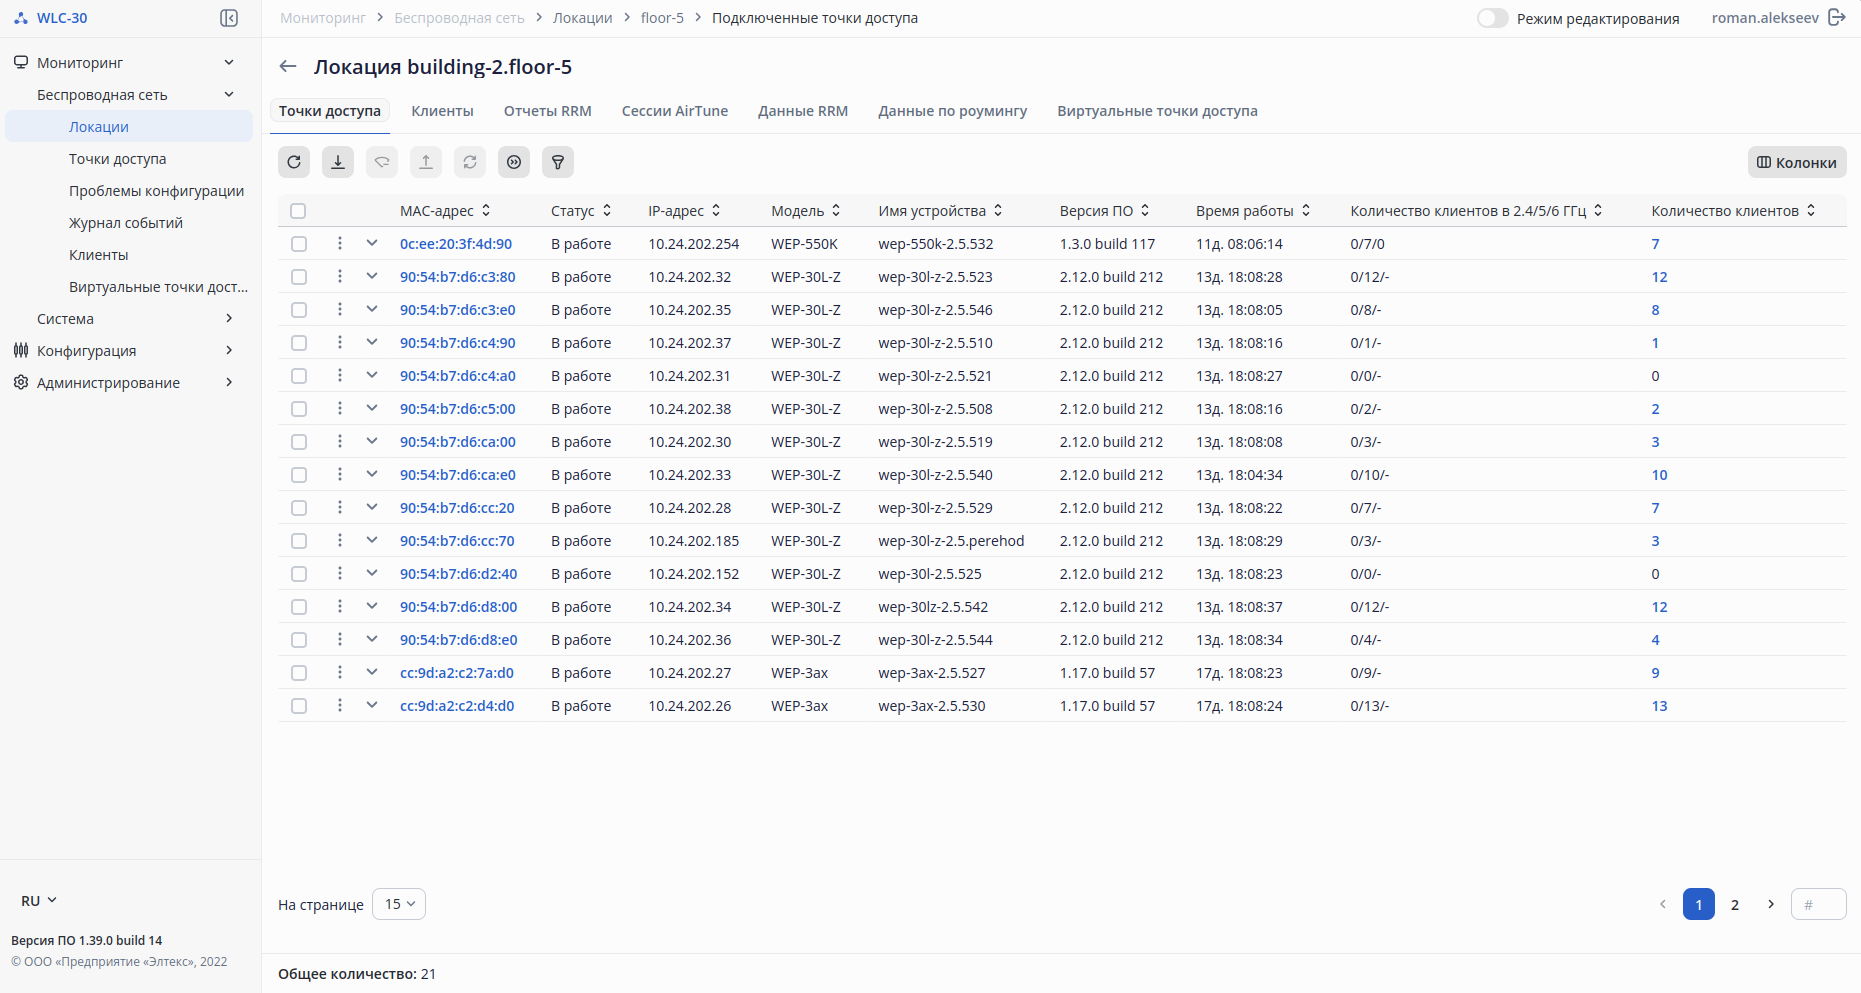This screenshot has width=1861, height=993.
Task: Open three-dot menu for wep-30l-z-2.5.523 row
Action: [x=340, y=276]
